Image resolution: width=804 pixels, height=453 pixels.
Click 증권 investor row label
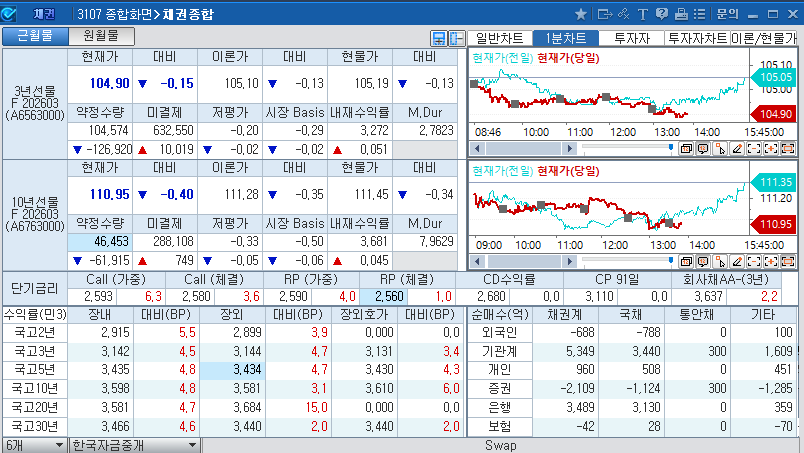[x=499, y=388]
